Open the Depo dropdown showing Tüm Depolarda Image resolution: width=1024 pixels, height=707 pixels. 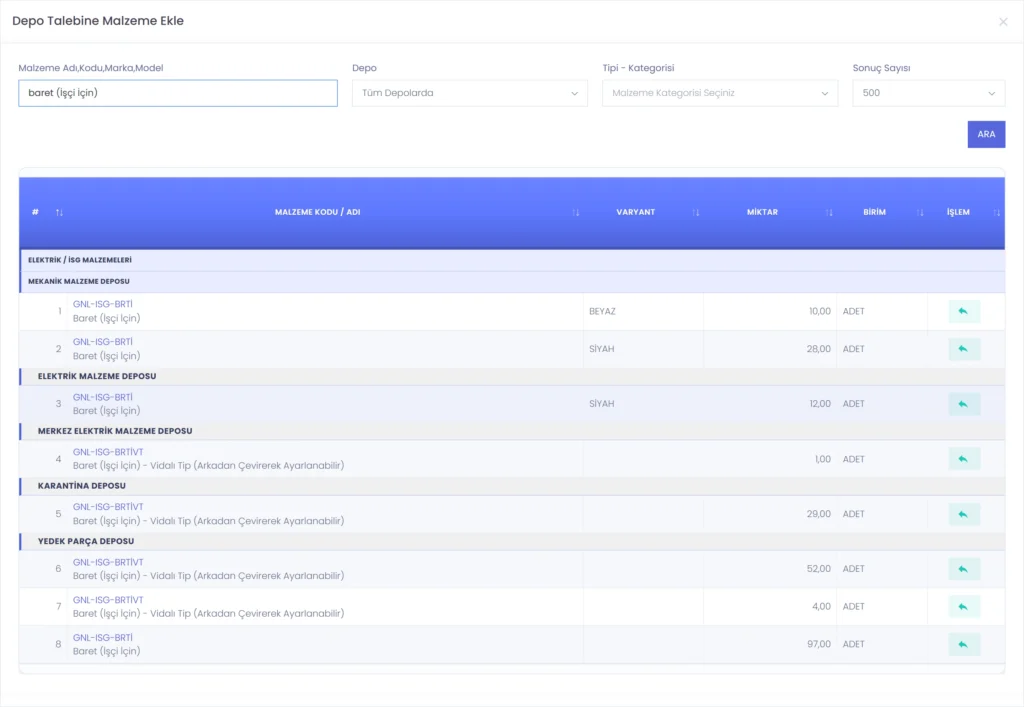click(470, 93)
